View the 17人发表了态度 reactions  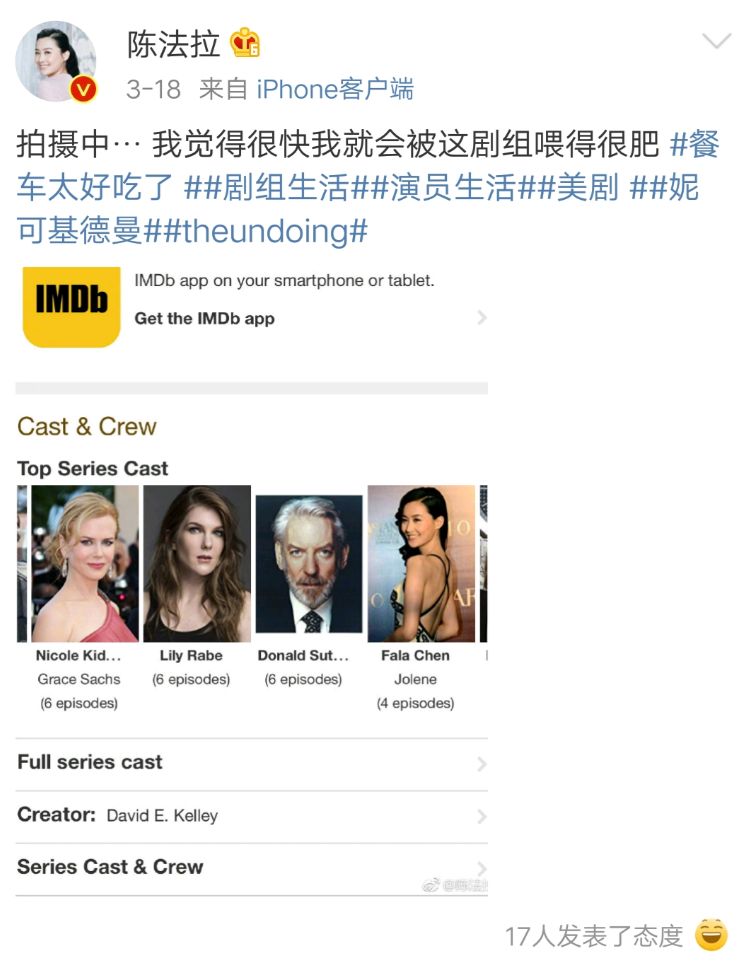coord(594,936)
